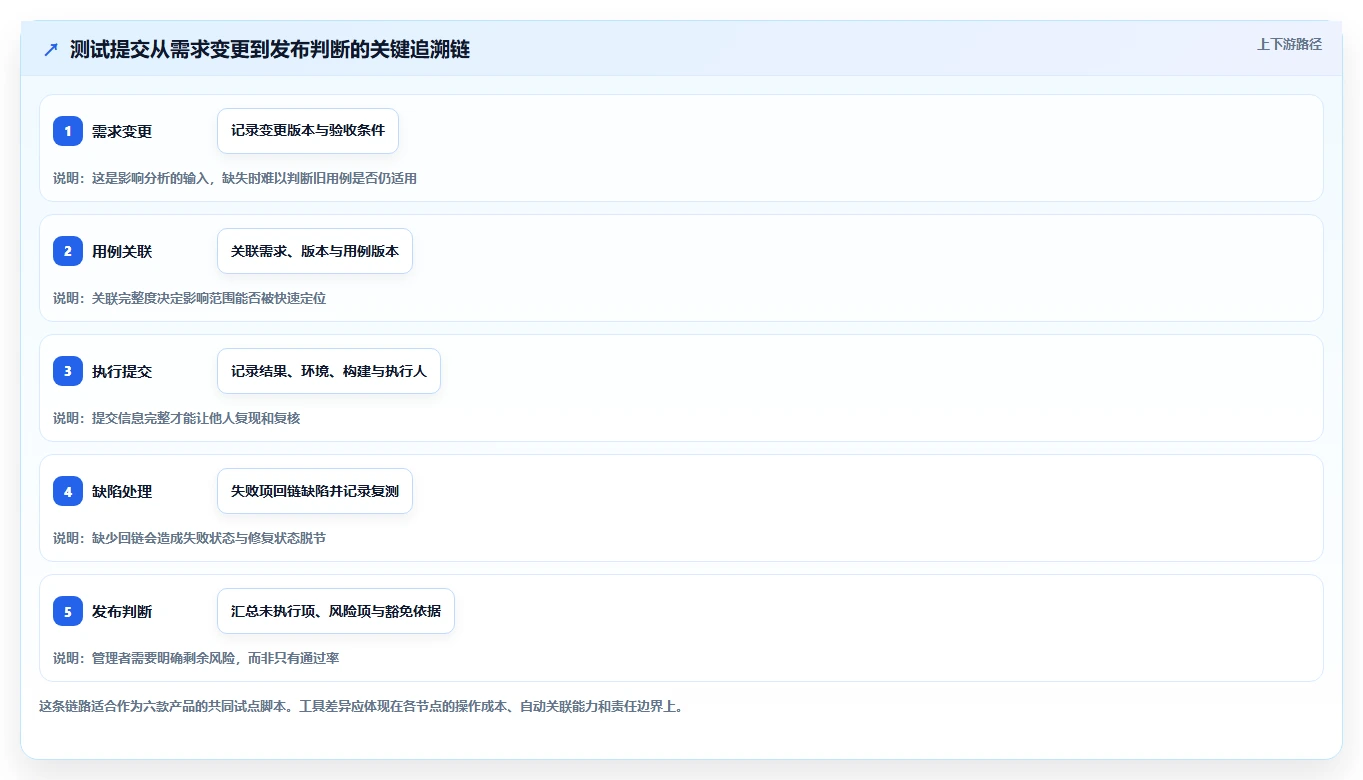Click the panel title 测试提交从需求变更到发布判断的关键追溯链
This screenshot has height=780, width=1363.
coord(270,50)
